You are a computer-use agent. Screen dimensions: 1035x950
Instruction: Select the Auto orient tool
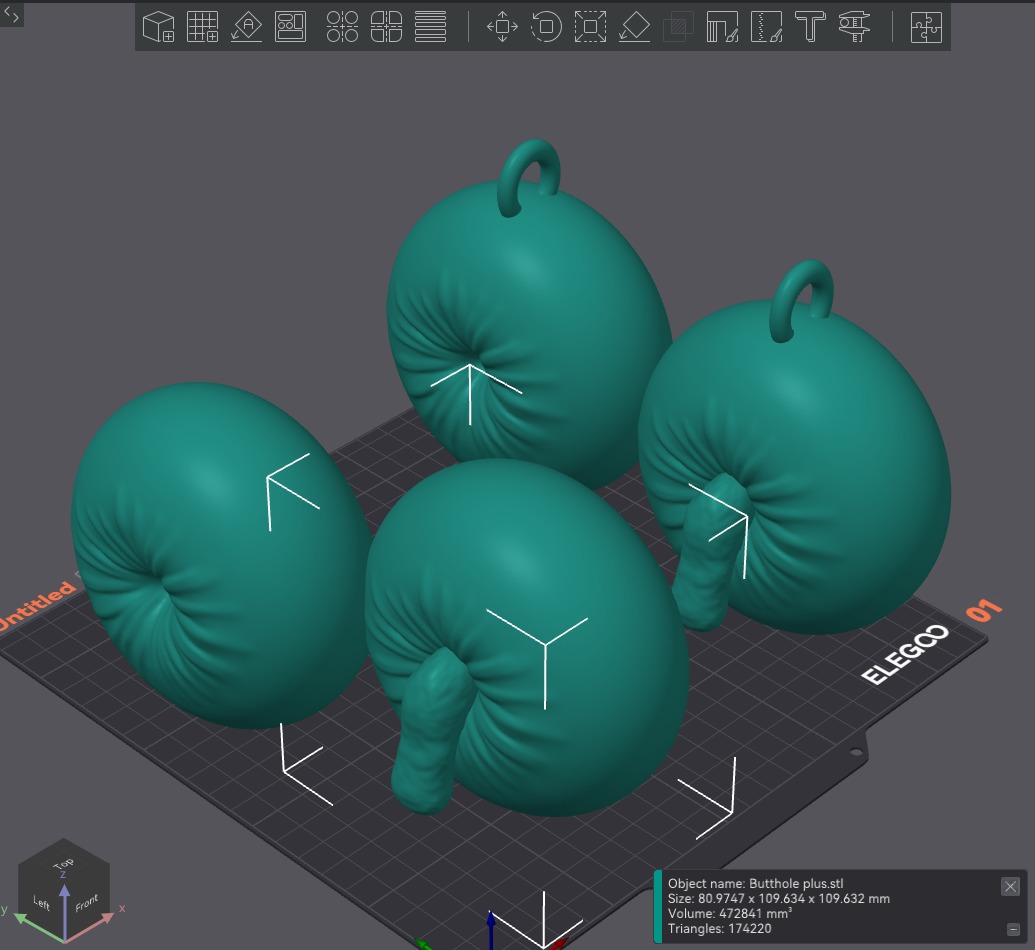247,27
